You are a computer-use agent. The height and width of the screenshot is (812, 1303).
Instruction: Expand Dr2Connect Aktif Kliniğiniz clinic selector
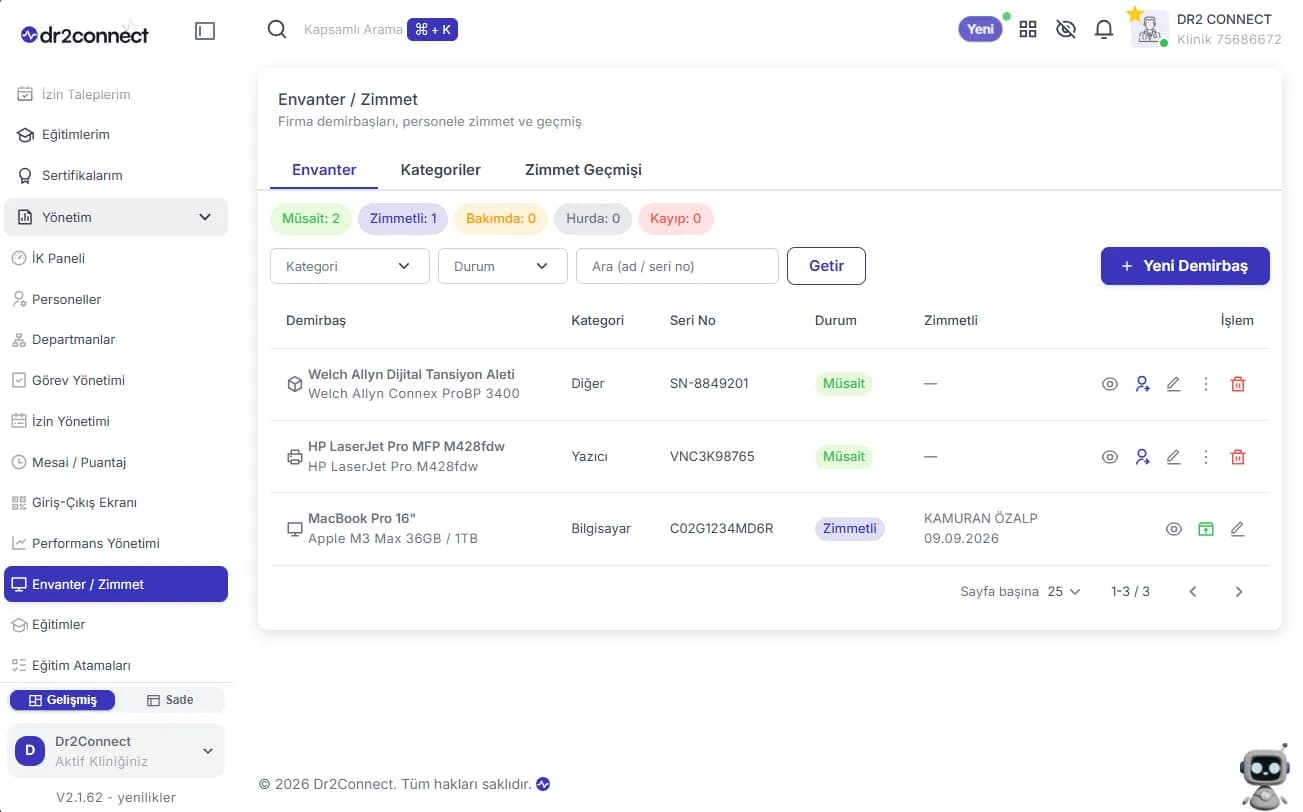pyautogui.click(x=116, y=751)
